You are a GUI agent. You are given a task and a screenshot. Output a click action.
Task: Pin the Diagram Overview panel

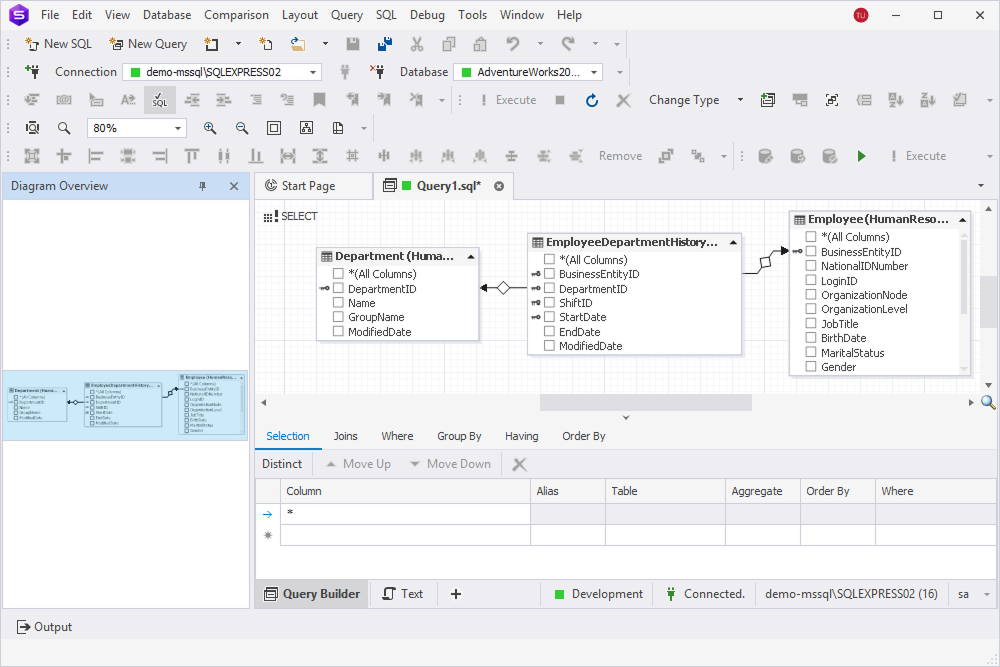coord(202,186)
